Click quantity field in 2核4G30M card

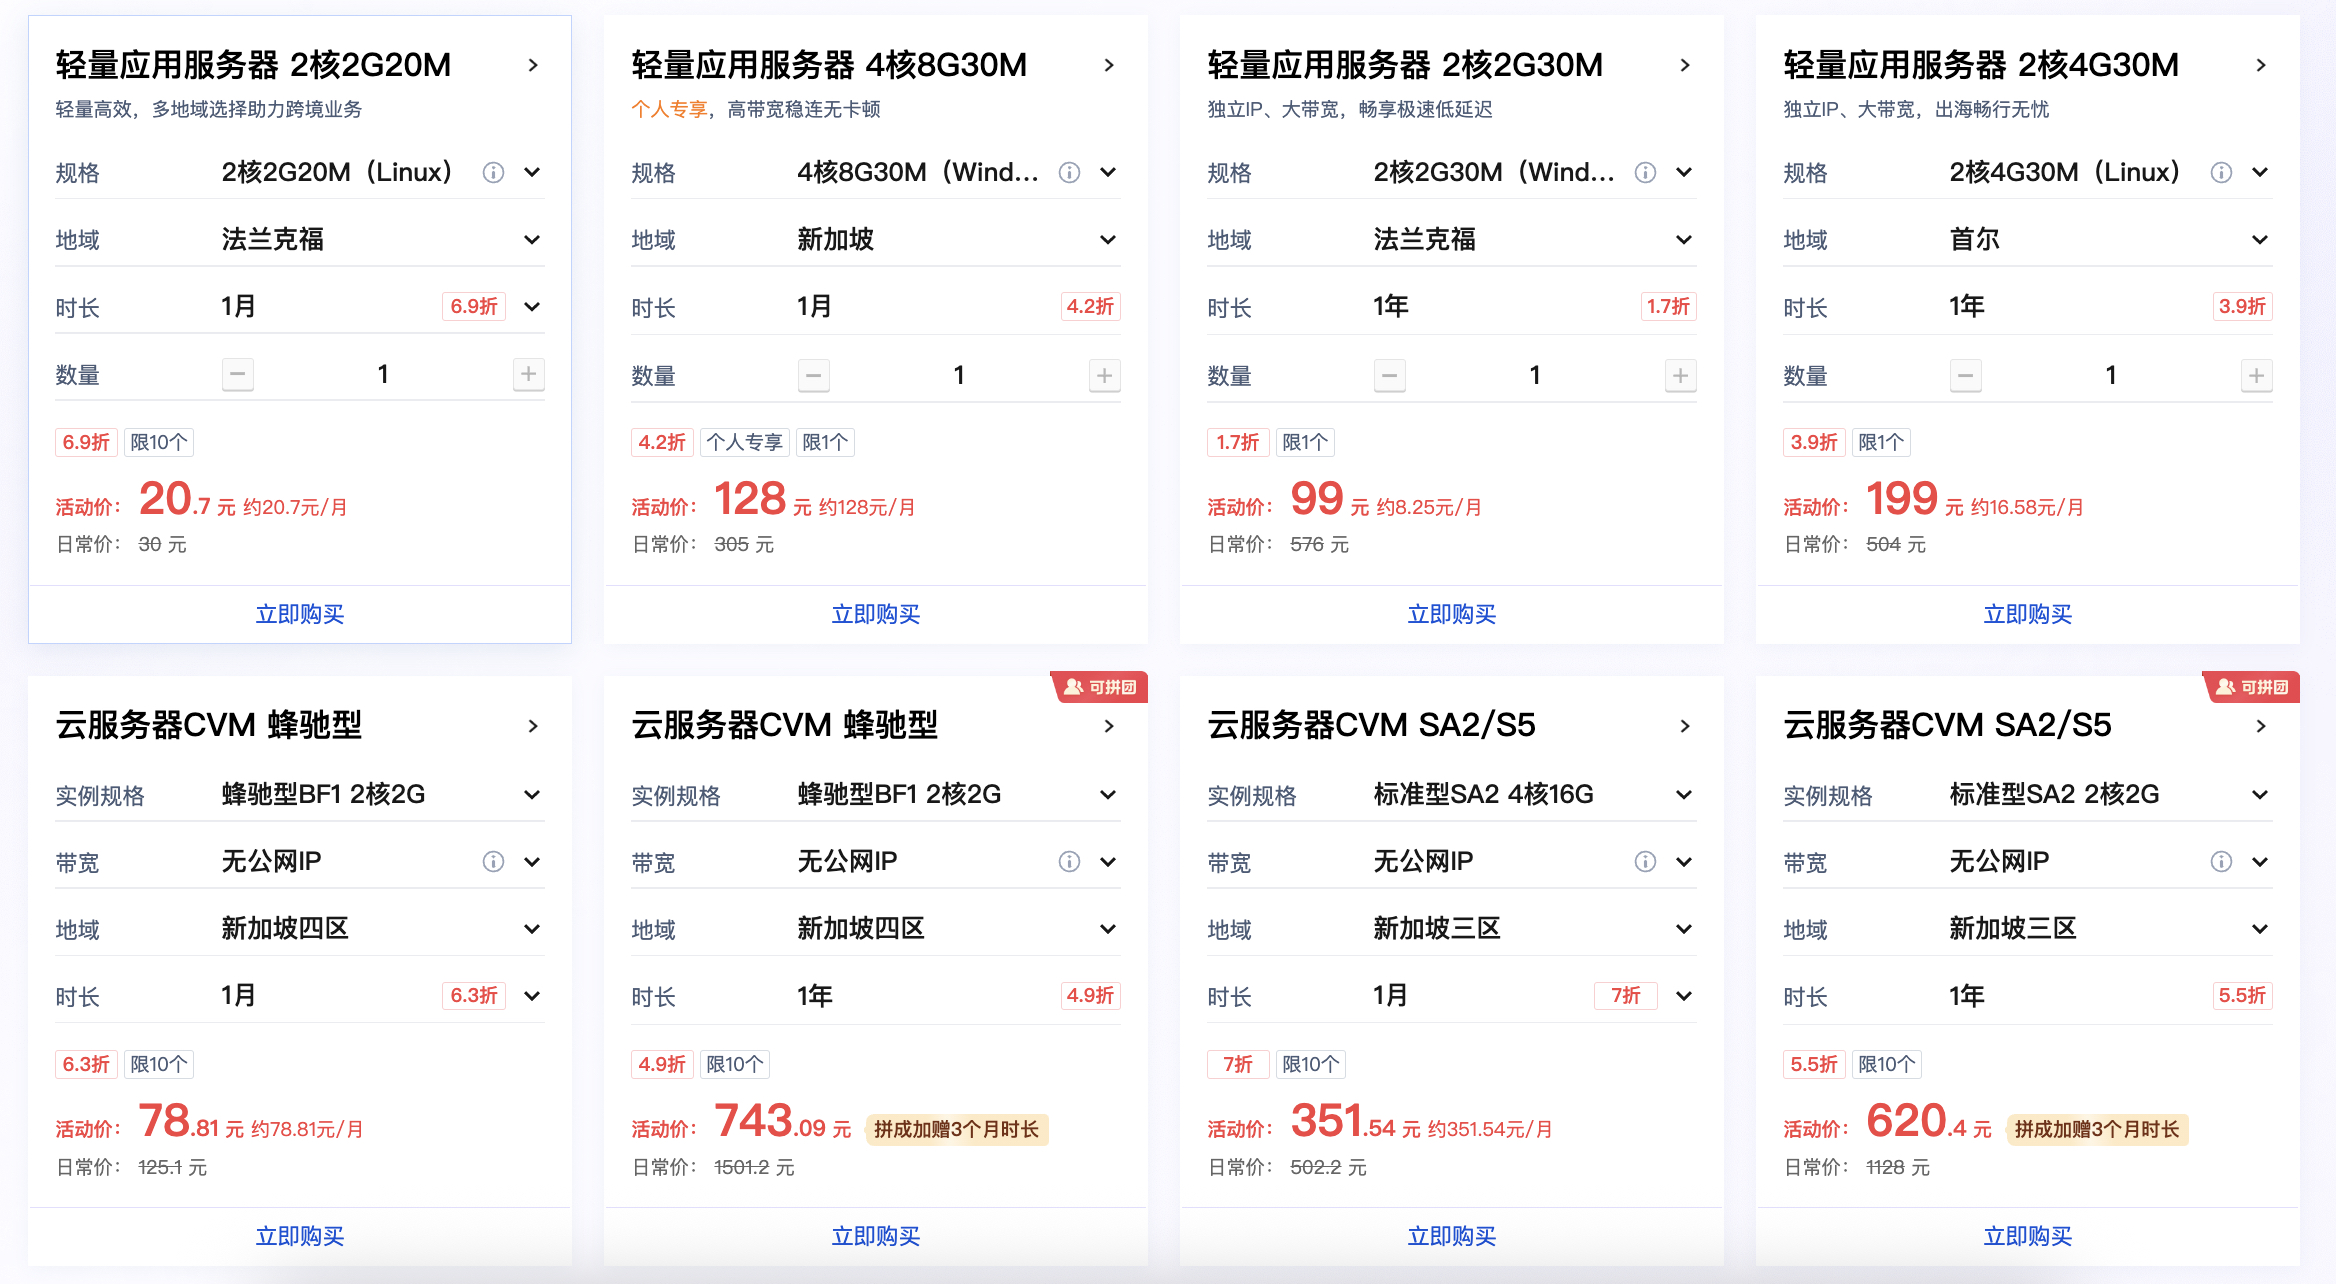click(x=2111, y=375)
